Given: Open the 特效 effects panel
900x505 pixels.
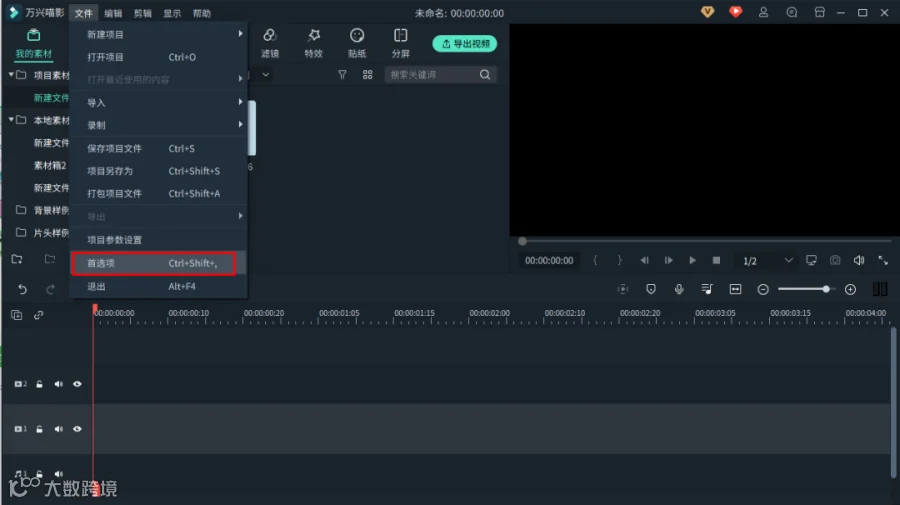Looking at the screenshot, I should [x=313, y=43].
